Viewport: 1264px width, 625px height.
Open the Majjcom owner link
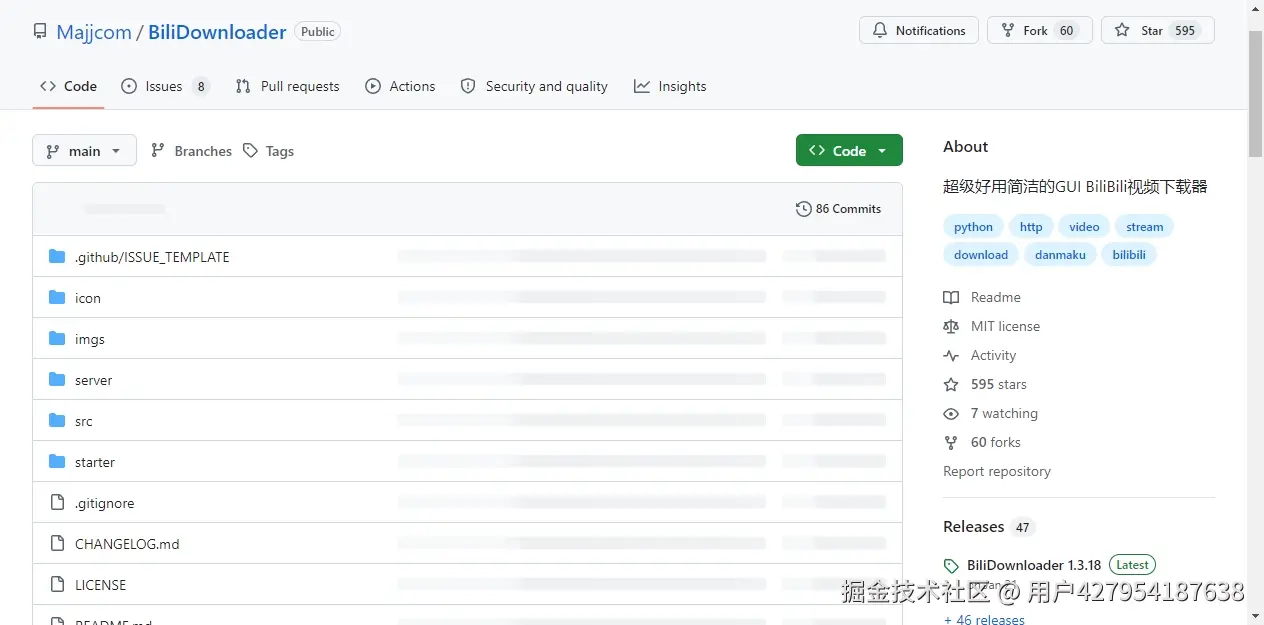click(x=94, y=32)
